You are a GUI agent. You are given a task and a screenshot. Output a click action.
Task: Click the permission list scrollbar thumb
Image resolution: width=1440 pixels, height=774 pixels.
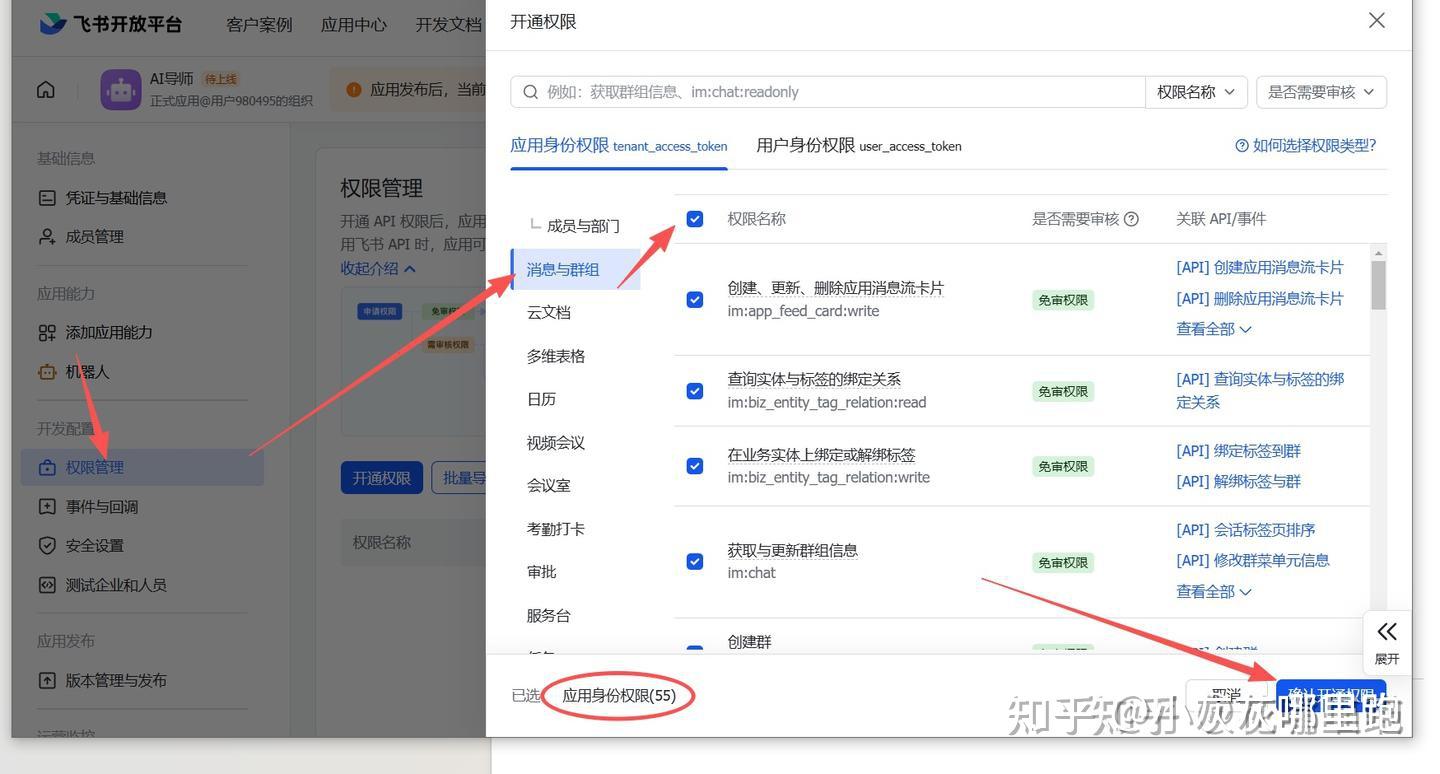pyautogui.click(x=1379, y=285)
